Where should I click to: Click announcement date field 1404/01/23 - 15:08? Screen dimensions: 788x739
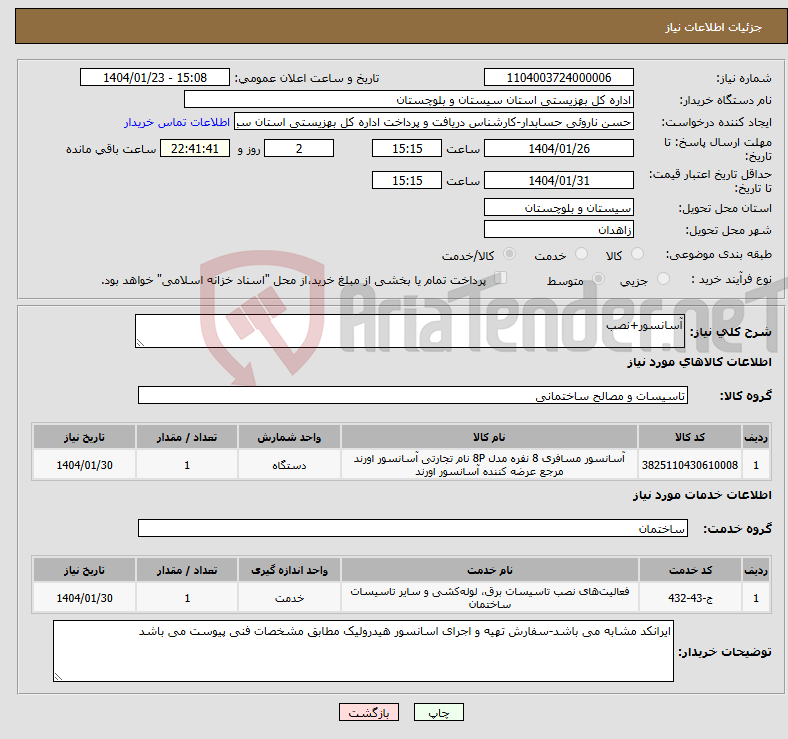click(x=155, y=77)
